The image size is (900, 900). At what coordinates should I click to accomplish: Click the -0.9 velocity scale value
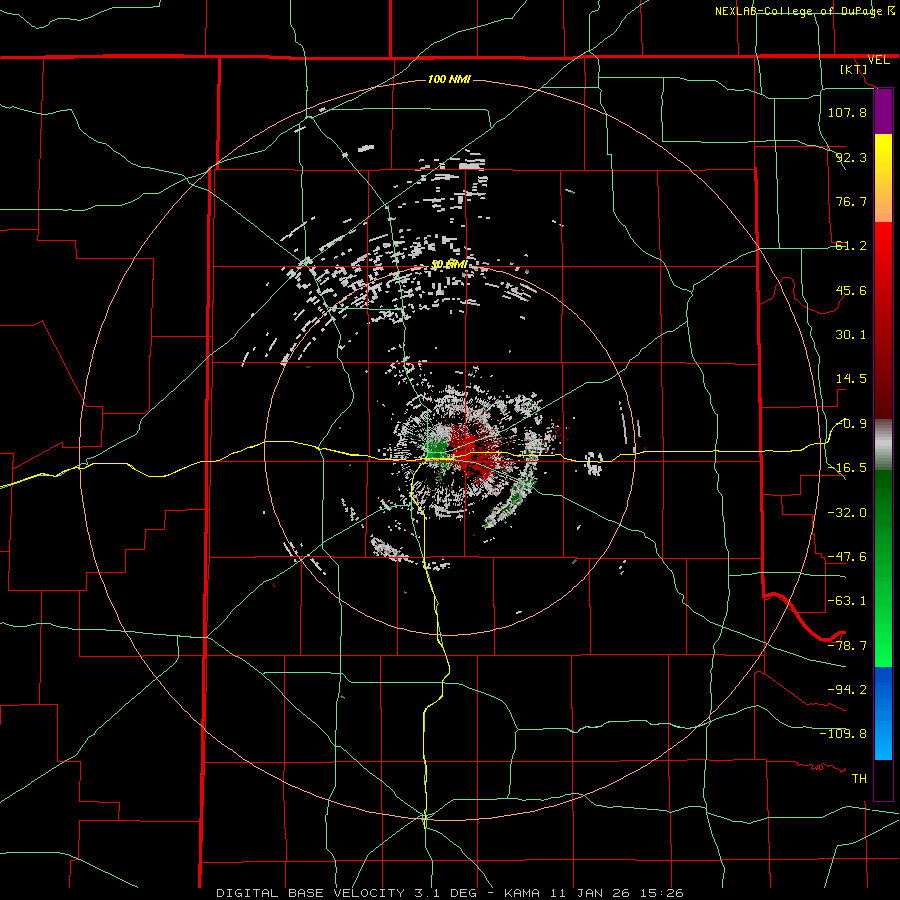pos(851,424)
